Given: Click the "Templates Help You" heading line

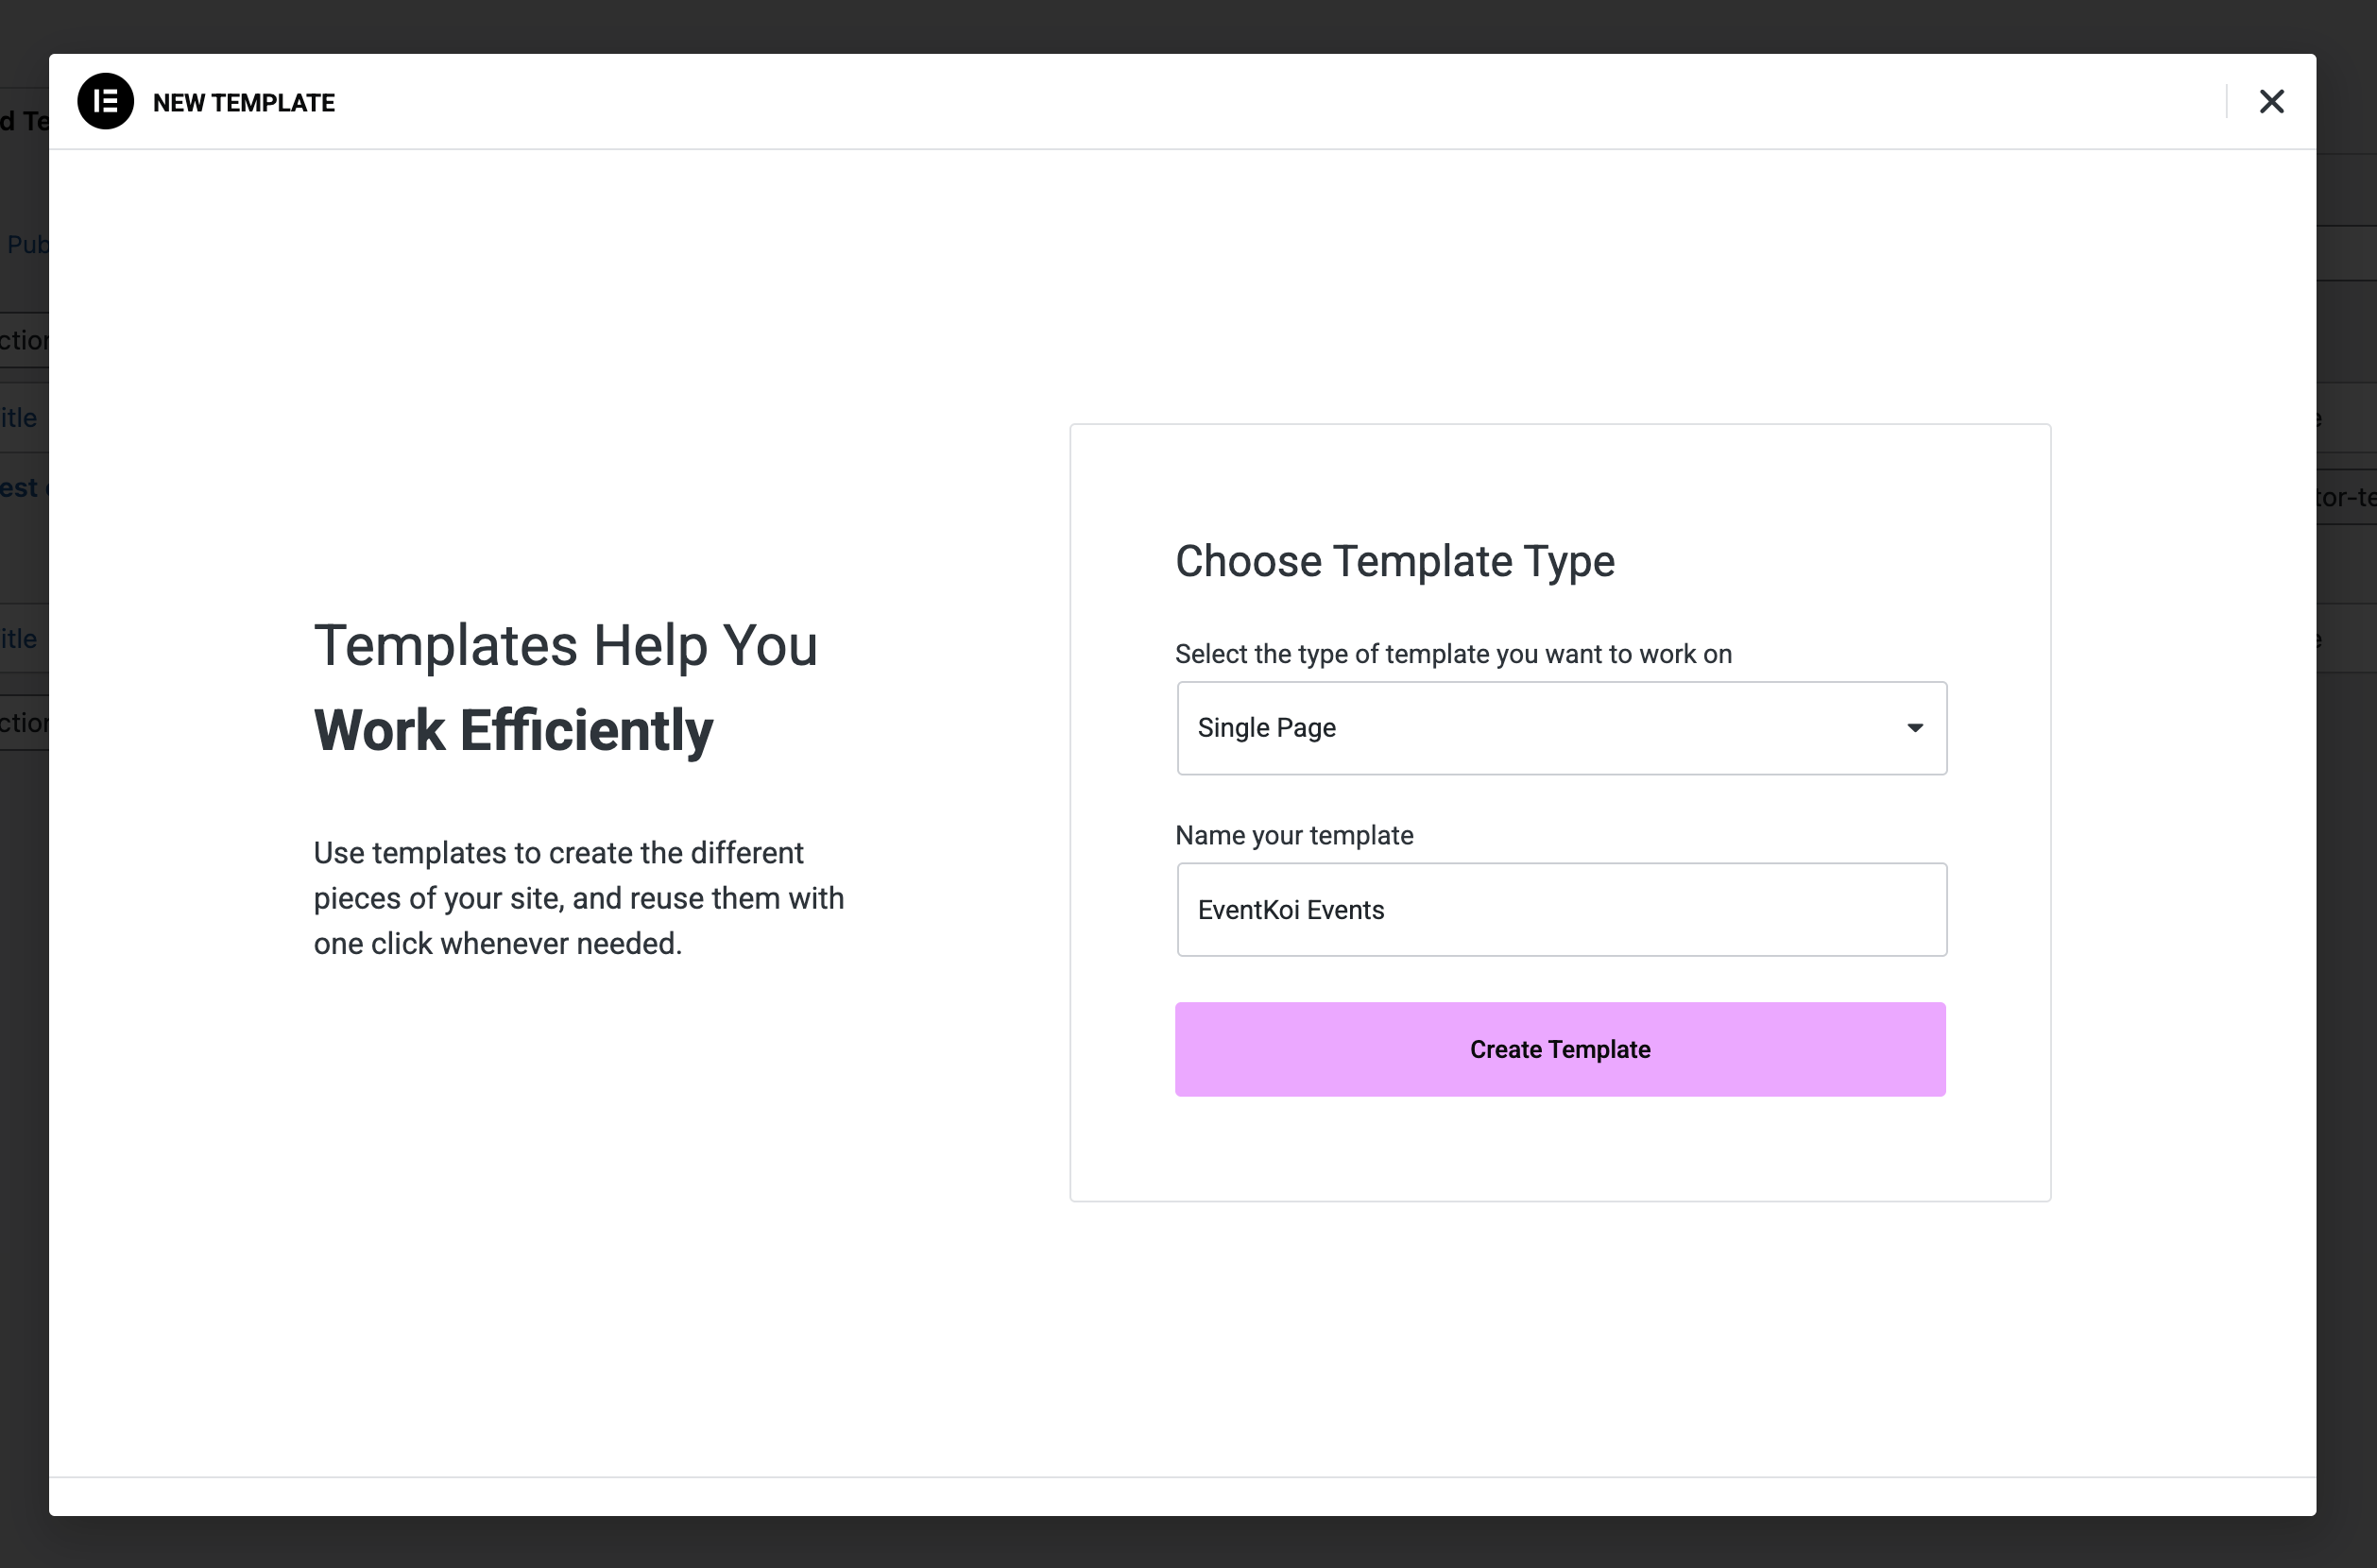Looking at the screenshot, I should click(565, 645).
